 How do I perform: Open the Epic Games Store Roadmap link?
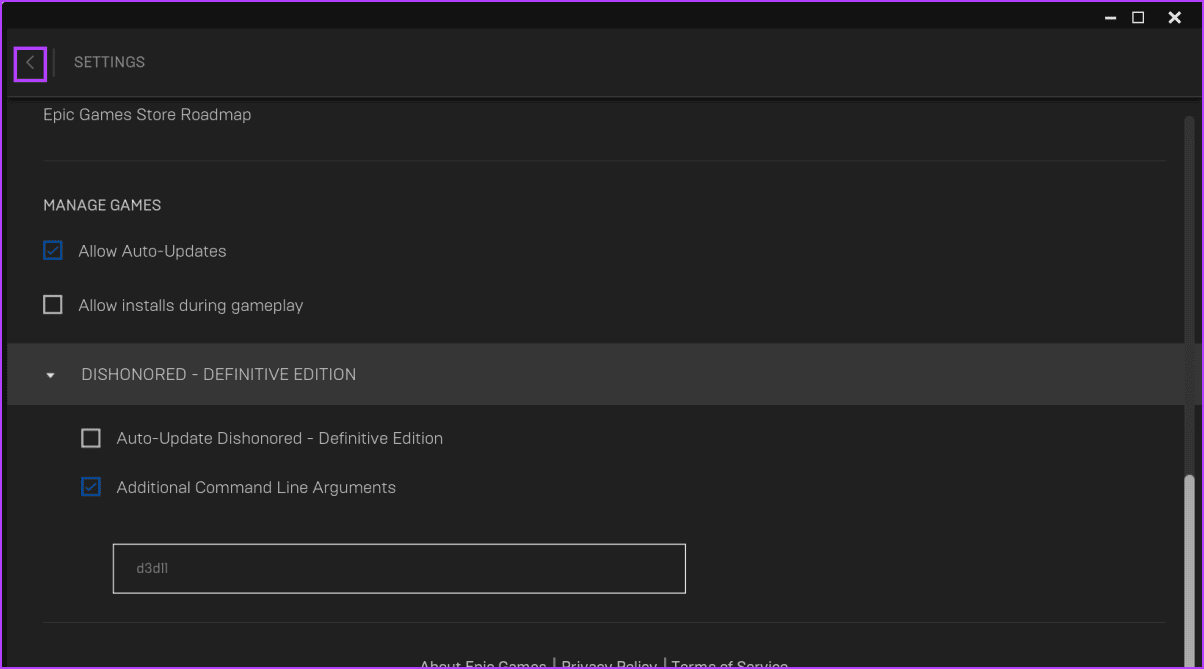(147, 114)
